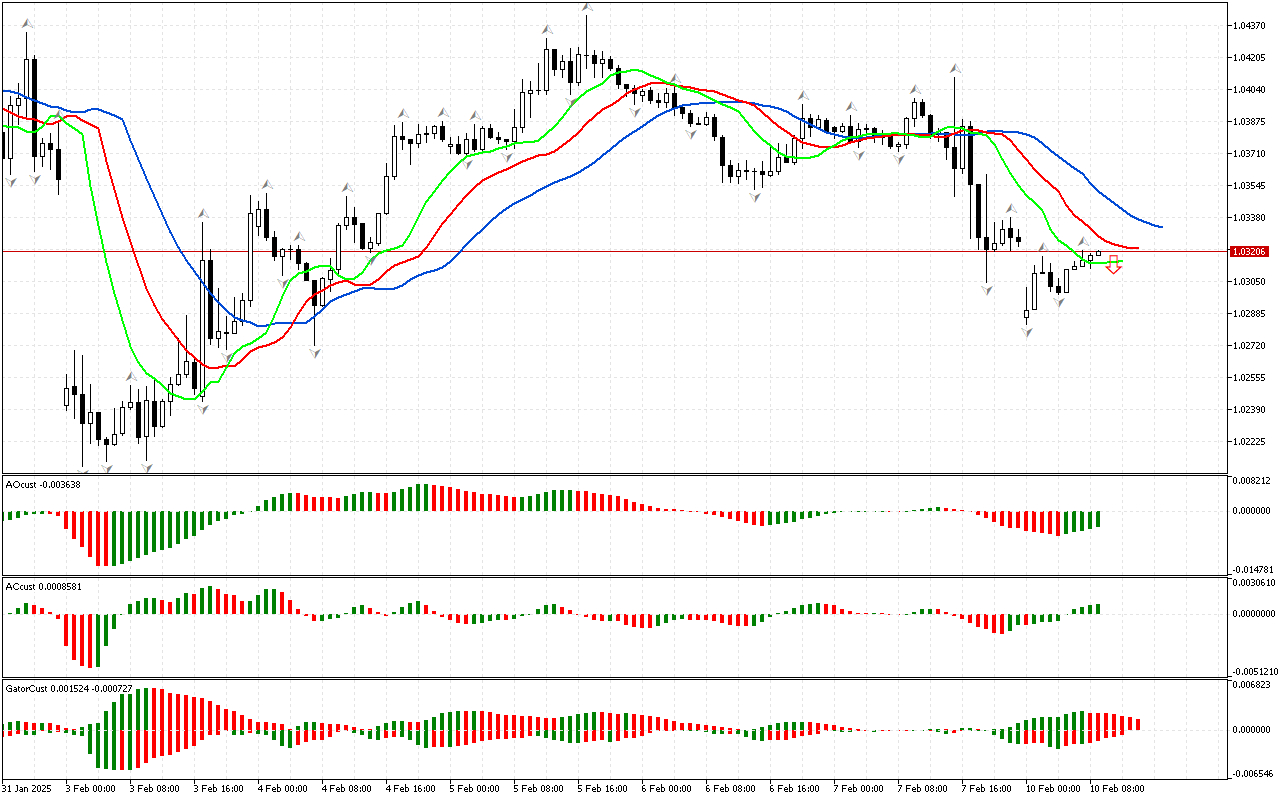1280x800 pixels.
Task: Click the 7 Feb 08:00 time label
Action: (921, 788)
